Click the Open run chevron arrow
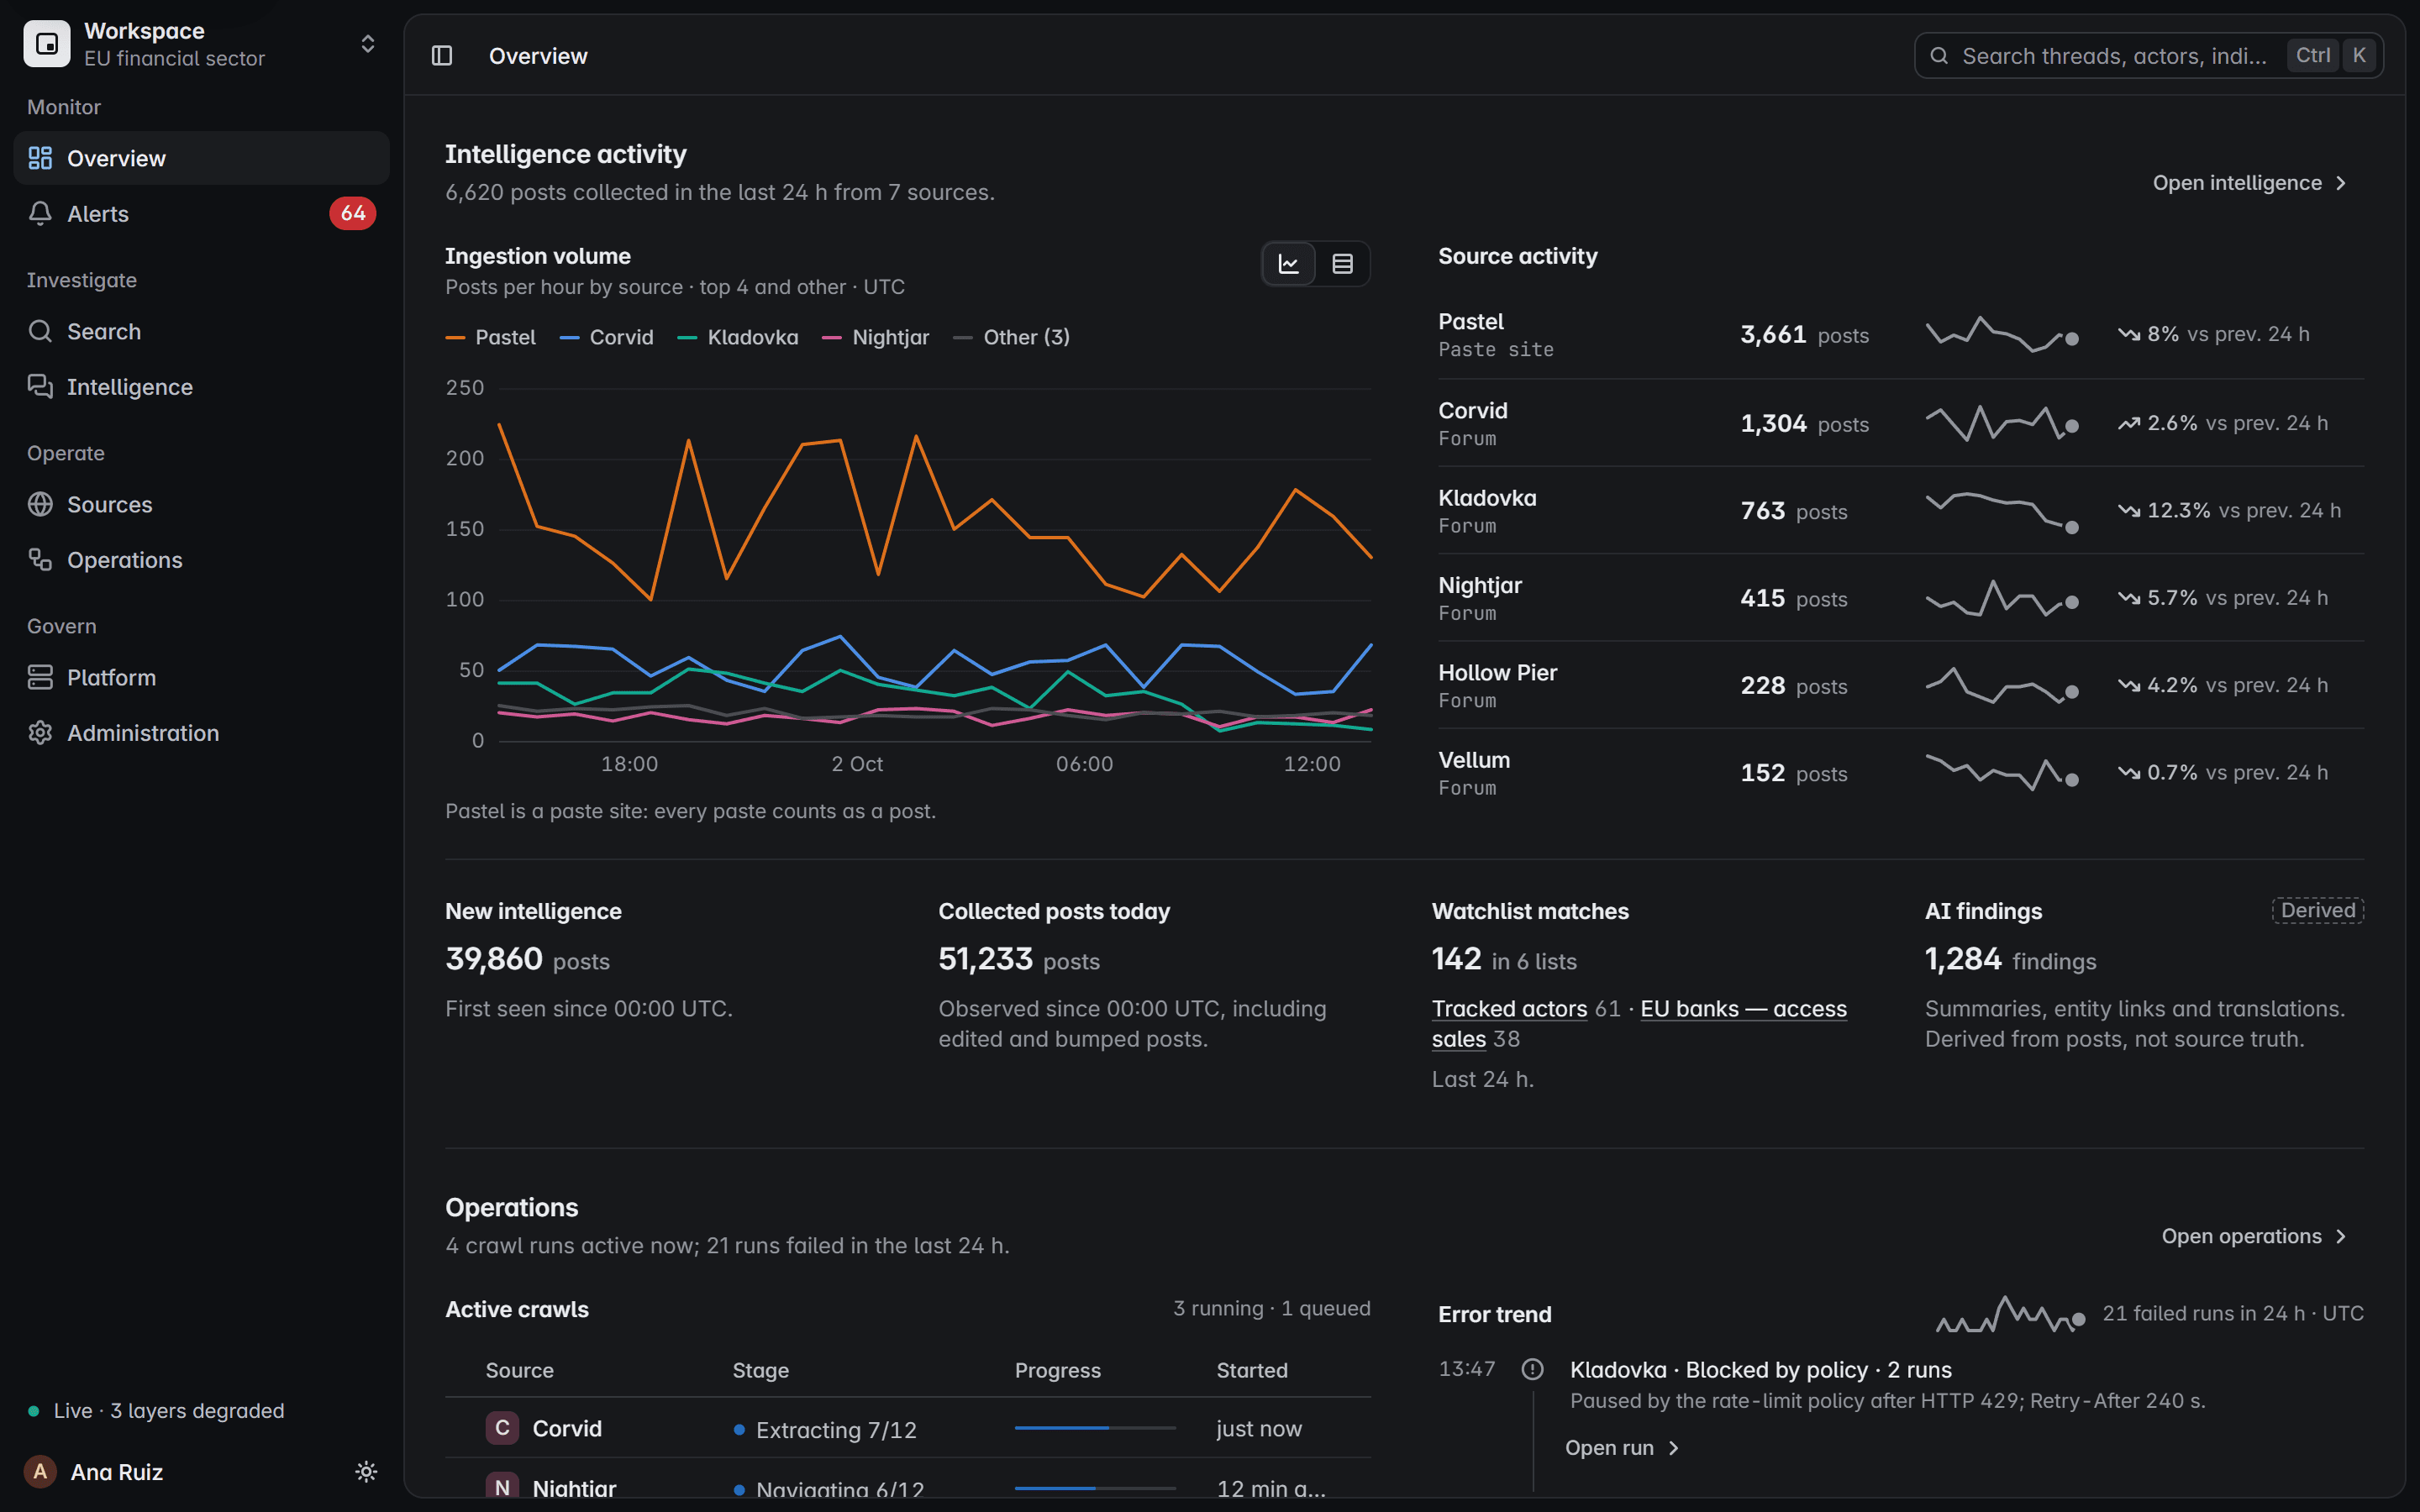Image resolution: width=2420 pixels, height=1512 pixels. tap(1674, 1448)
